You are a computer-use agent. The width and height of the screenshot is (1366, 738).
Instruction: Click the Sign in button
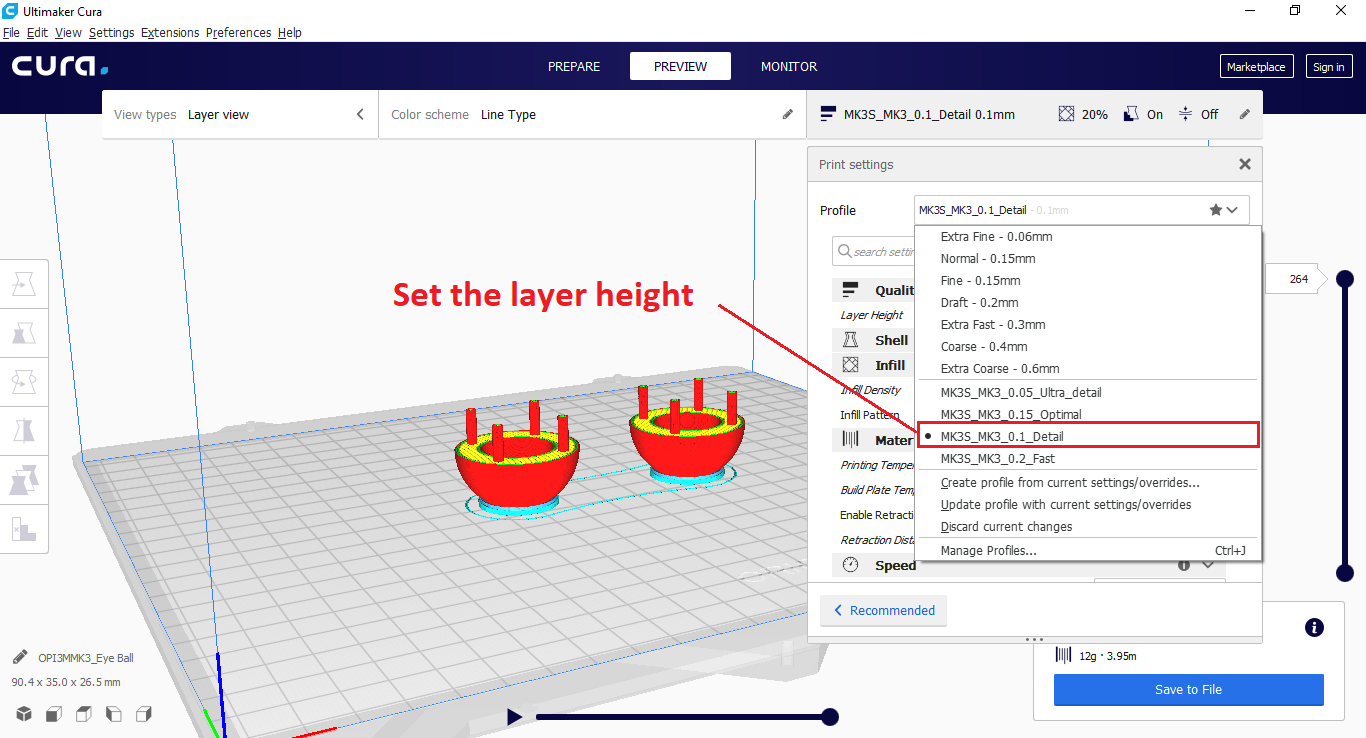click(x=1328, y=67)
